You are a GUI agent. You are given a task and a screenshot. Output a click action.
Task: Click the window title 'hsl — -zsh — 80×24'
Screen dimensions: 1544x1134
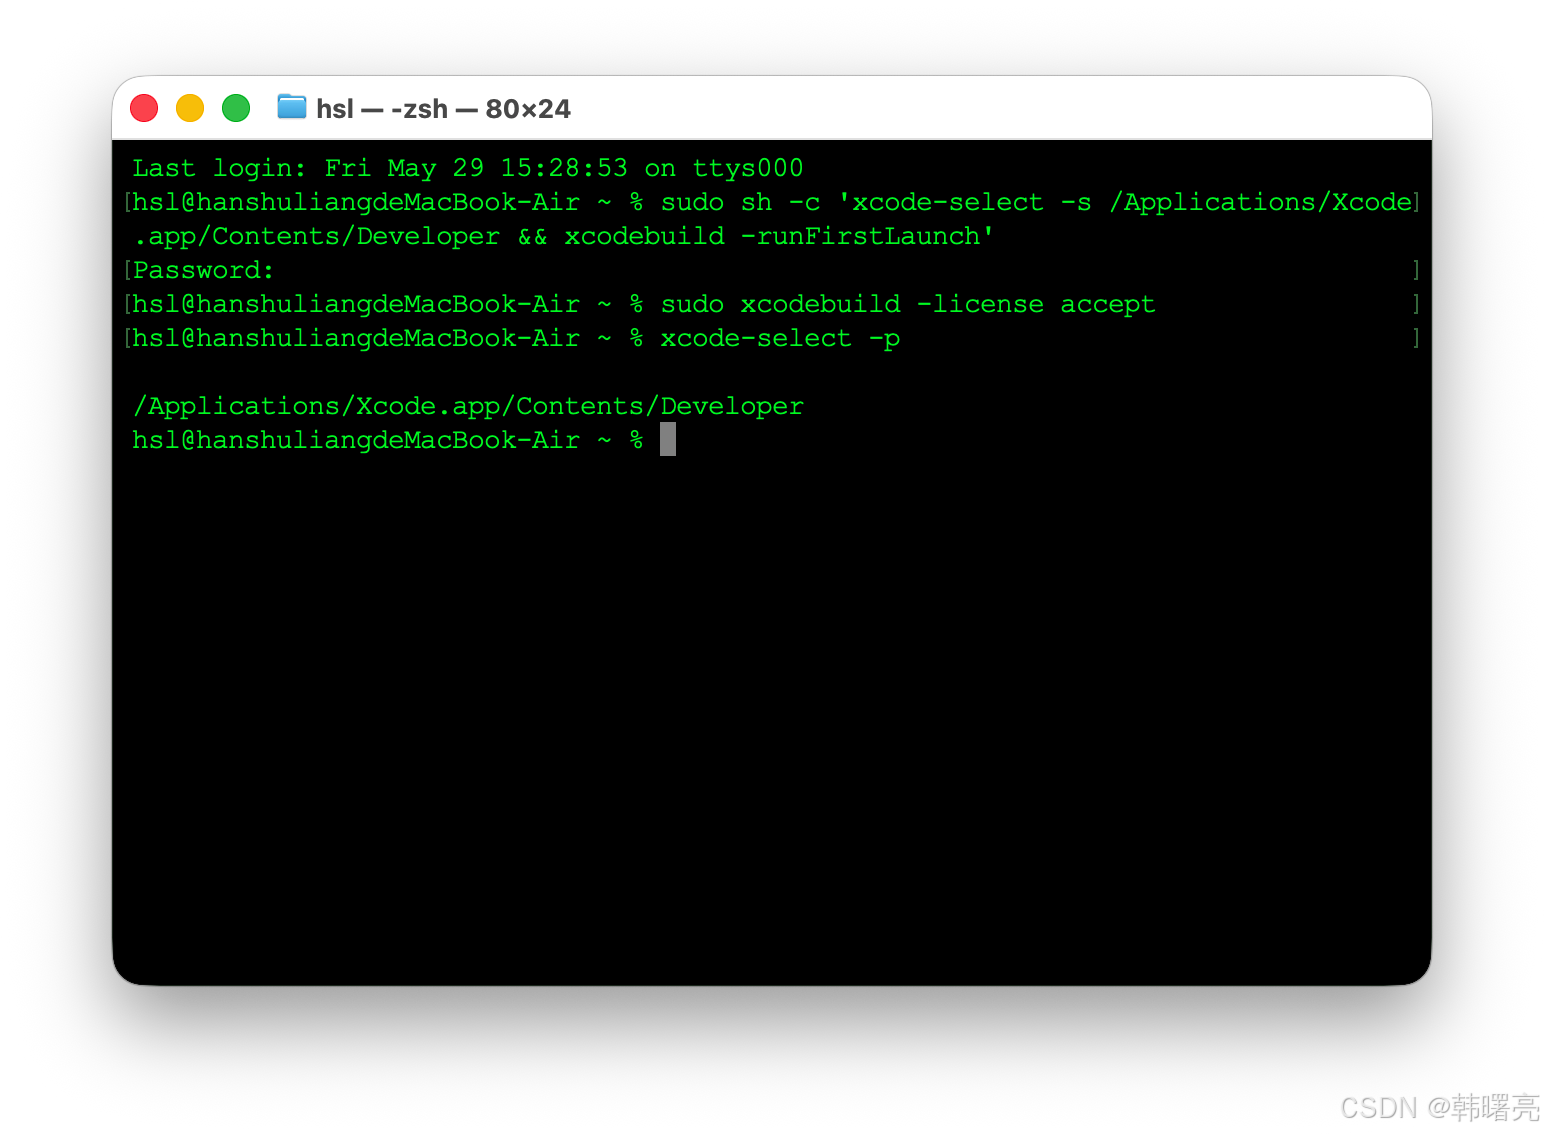pos(443,109)
